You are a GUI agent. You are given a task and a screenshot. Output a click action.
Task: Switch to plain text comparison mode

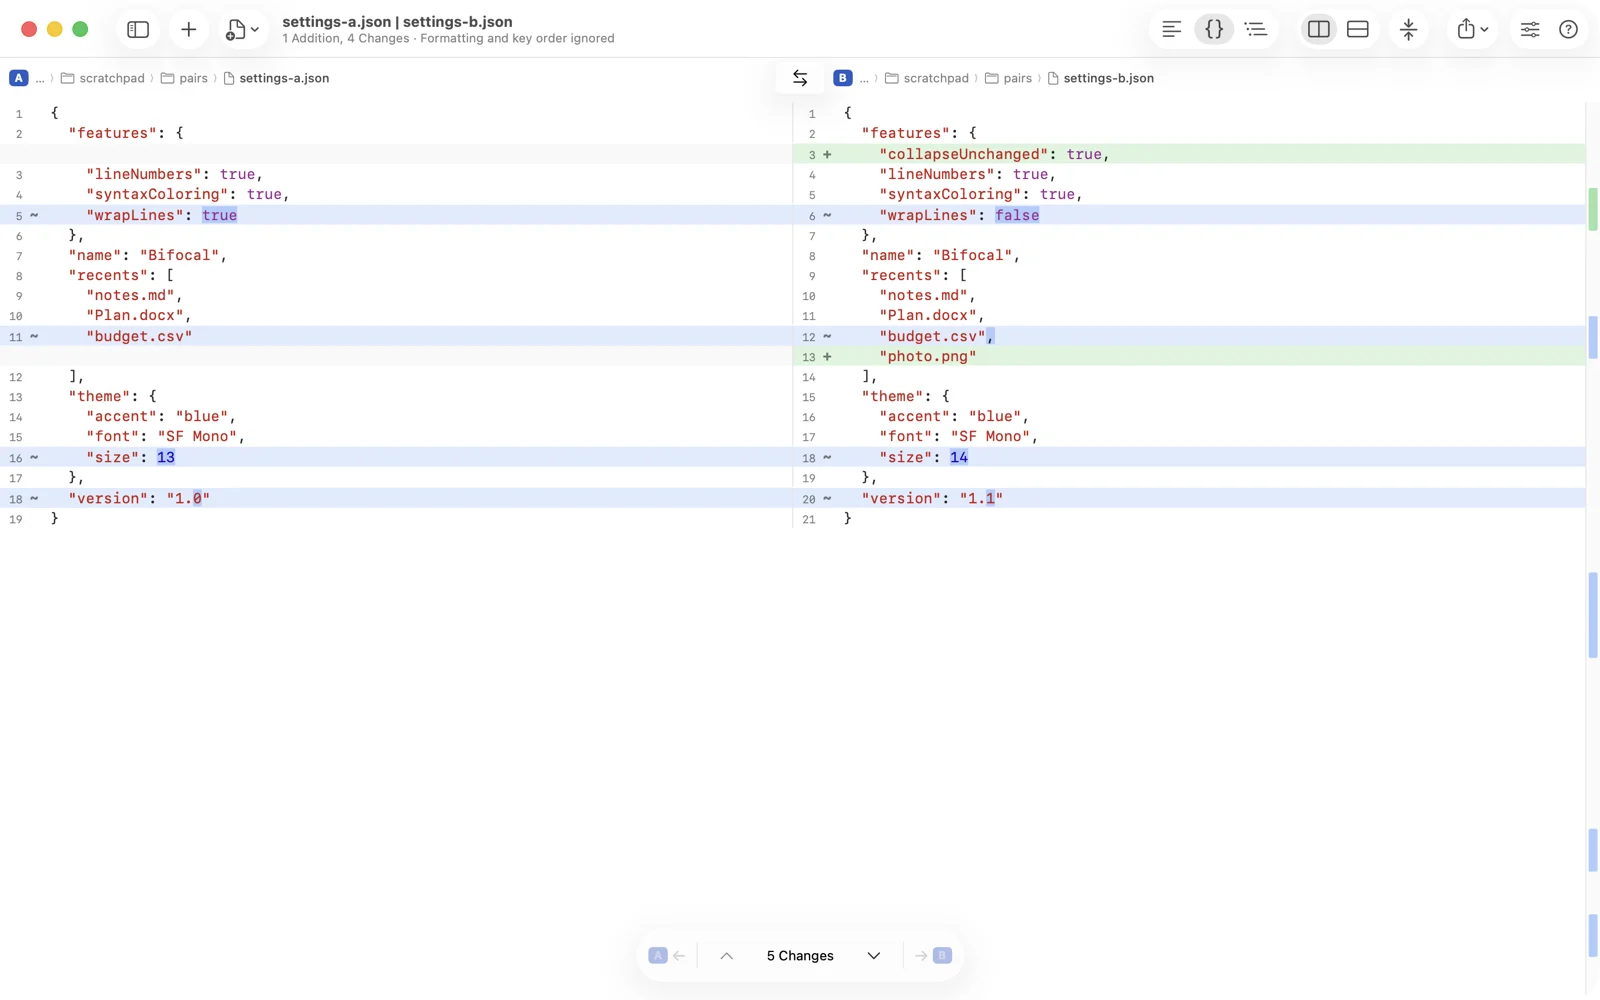tap(1171, 29)
